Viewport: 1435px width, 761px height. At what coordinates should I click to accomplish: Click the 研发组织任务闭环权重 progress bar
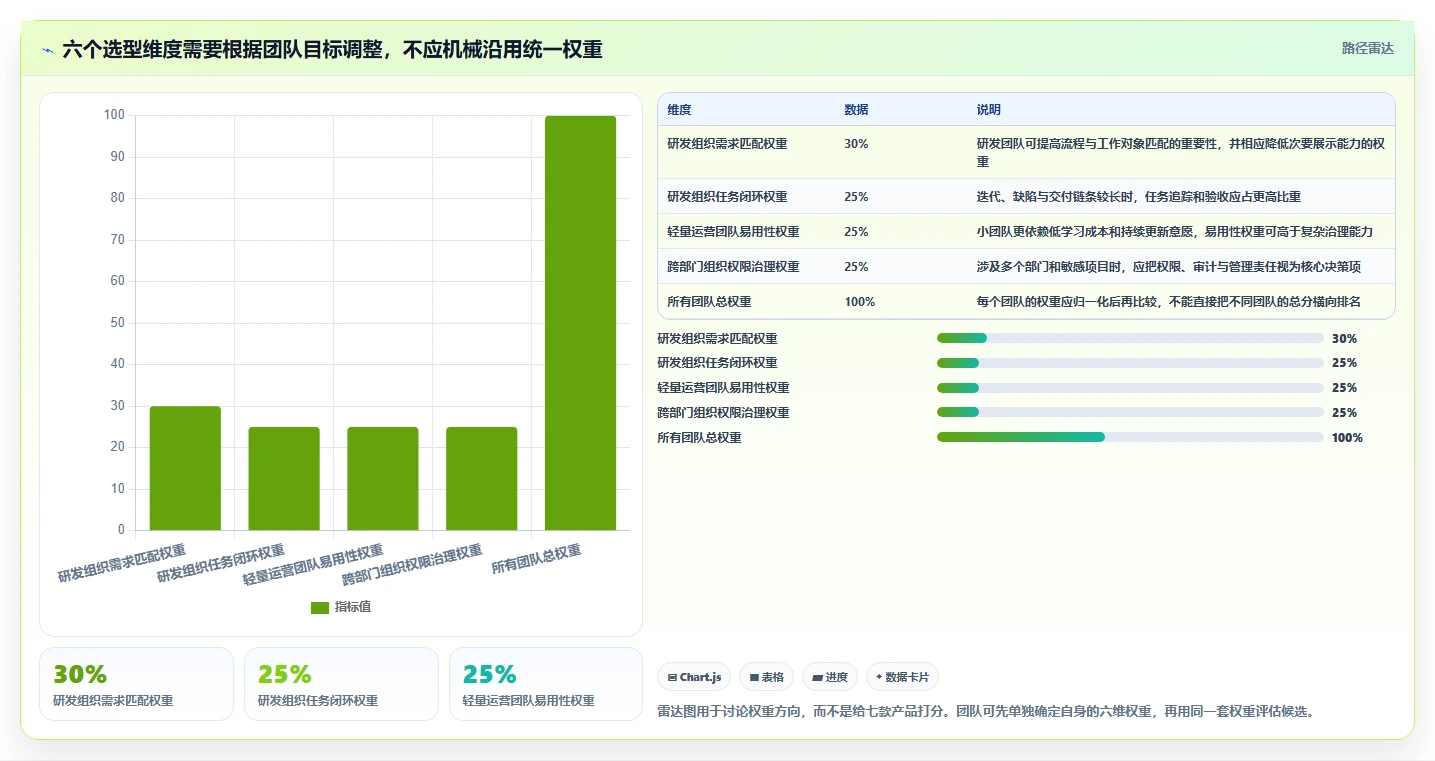coord(1130,363)
